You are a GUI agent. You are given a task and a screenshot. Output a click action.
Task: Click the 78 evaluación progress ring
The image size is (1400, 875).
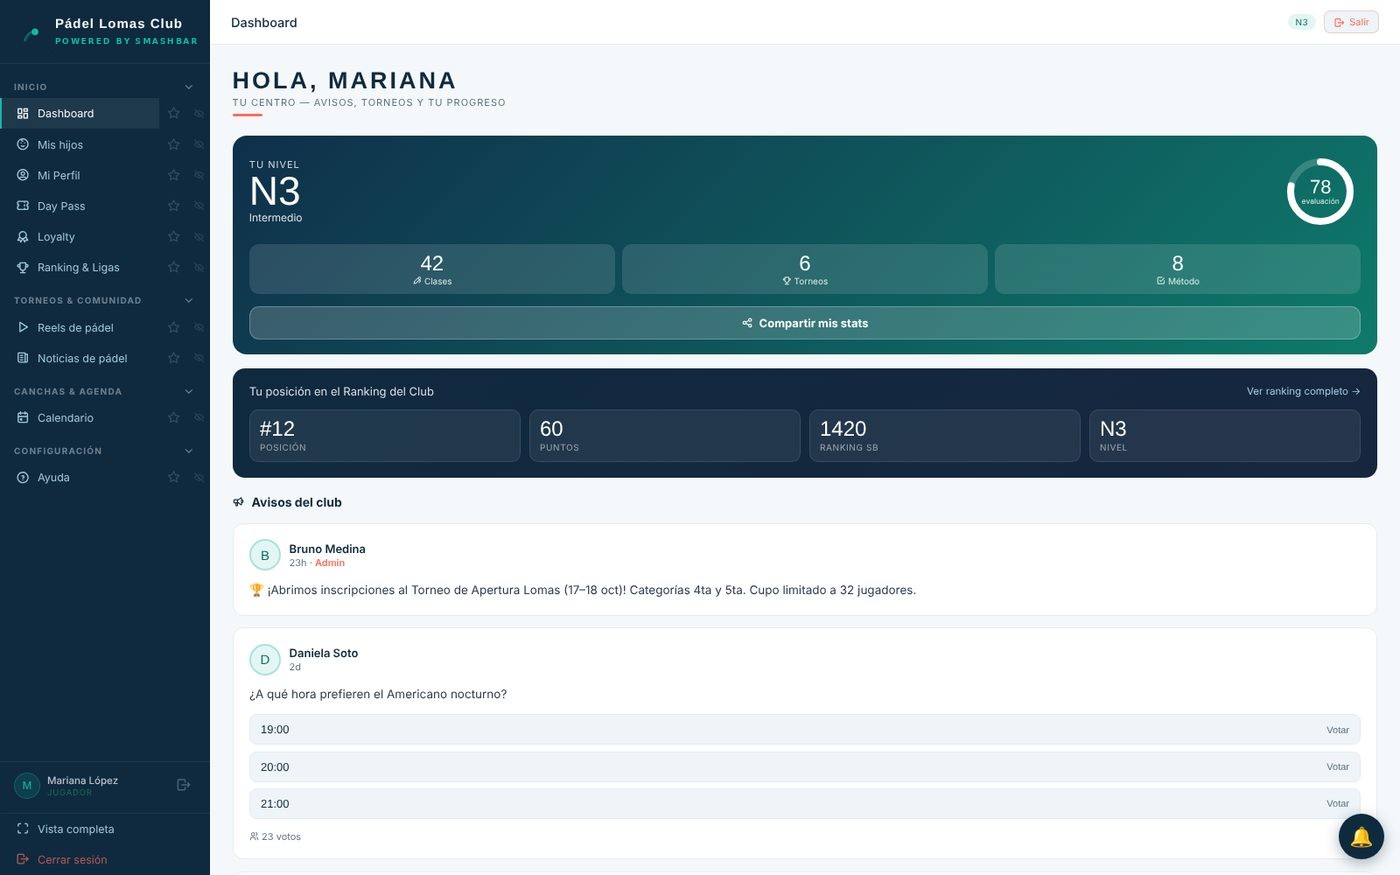[1320, 191]
